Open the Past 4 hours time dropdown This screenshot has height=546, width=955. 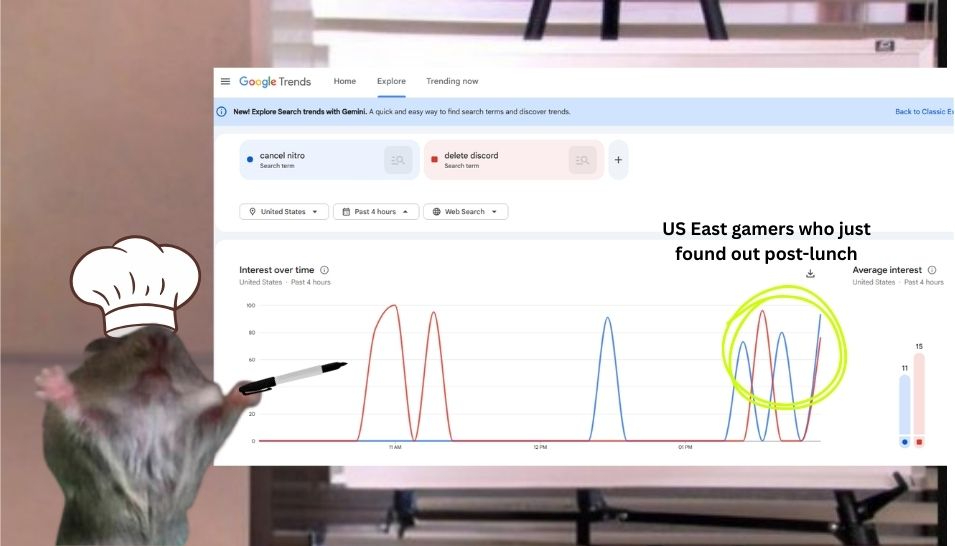tap(375, 212)
